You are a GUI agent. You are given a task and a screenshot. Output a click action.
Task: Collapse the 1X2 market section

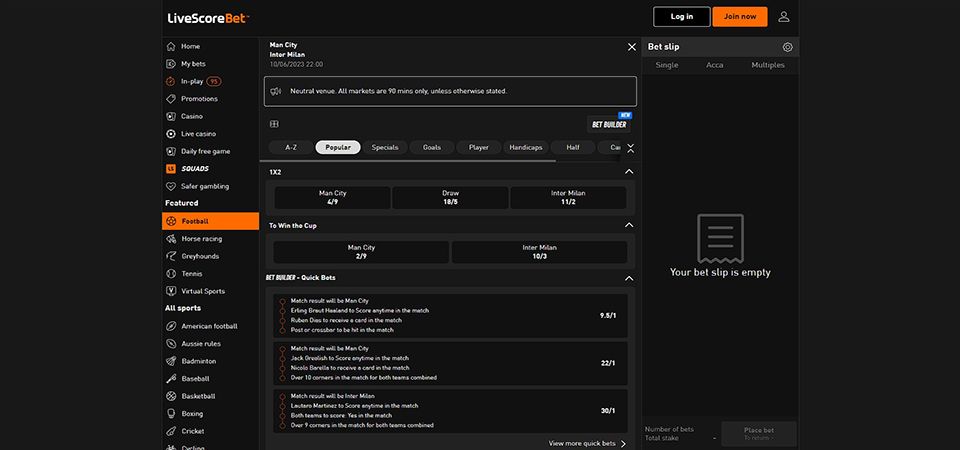pos(629,172)
